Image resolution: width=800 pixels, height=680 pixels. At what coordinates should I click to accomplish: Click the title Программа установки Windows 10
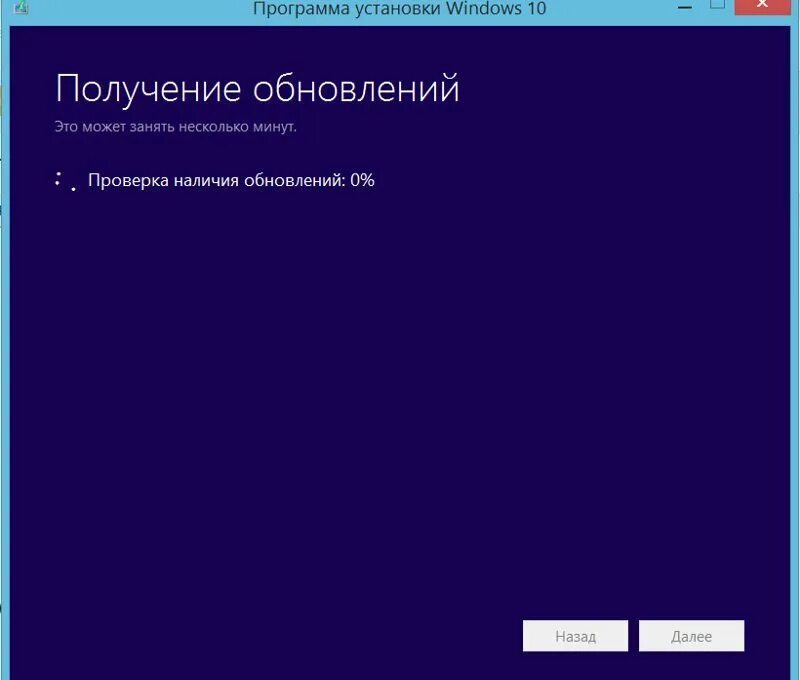[399, 8]
